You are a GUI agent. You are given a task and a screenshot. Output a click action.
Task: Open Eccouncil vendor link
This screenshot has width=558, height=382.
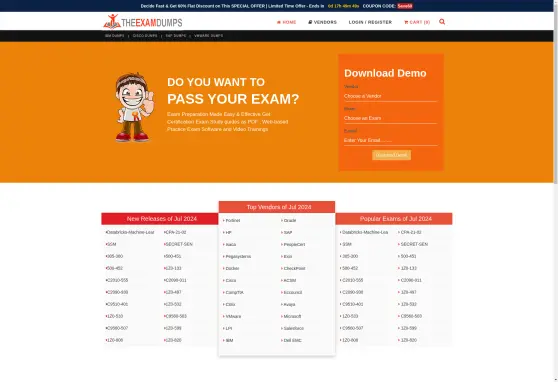[293, 293]
